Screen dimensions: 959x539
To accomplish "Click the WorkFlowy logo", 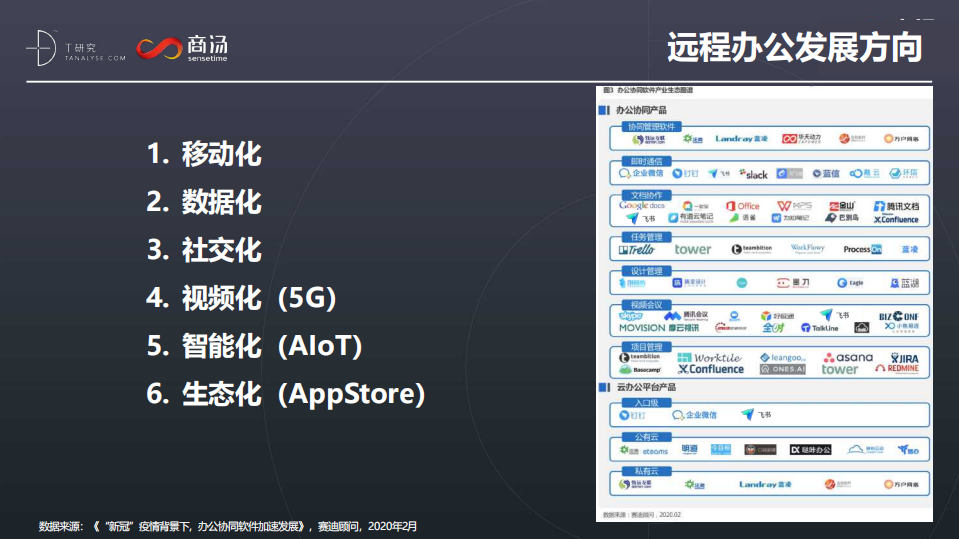I will 807,248.
